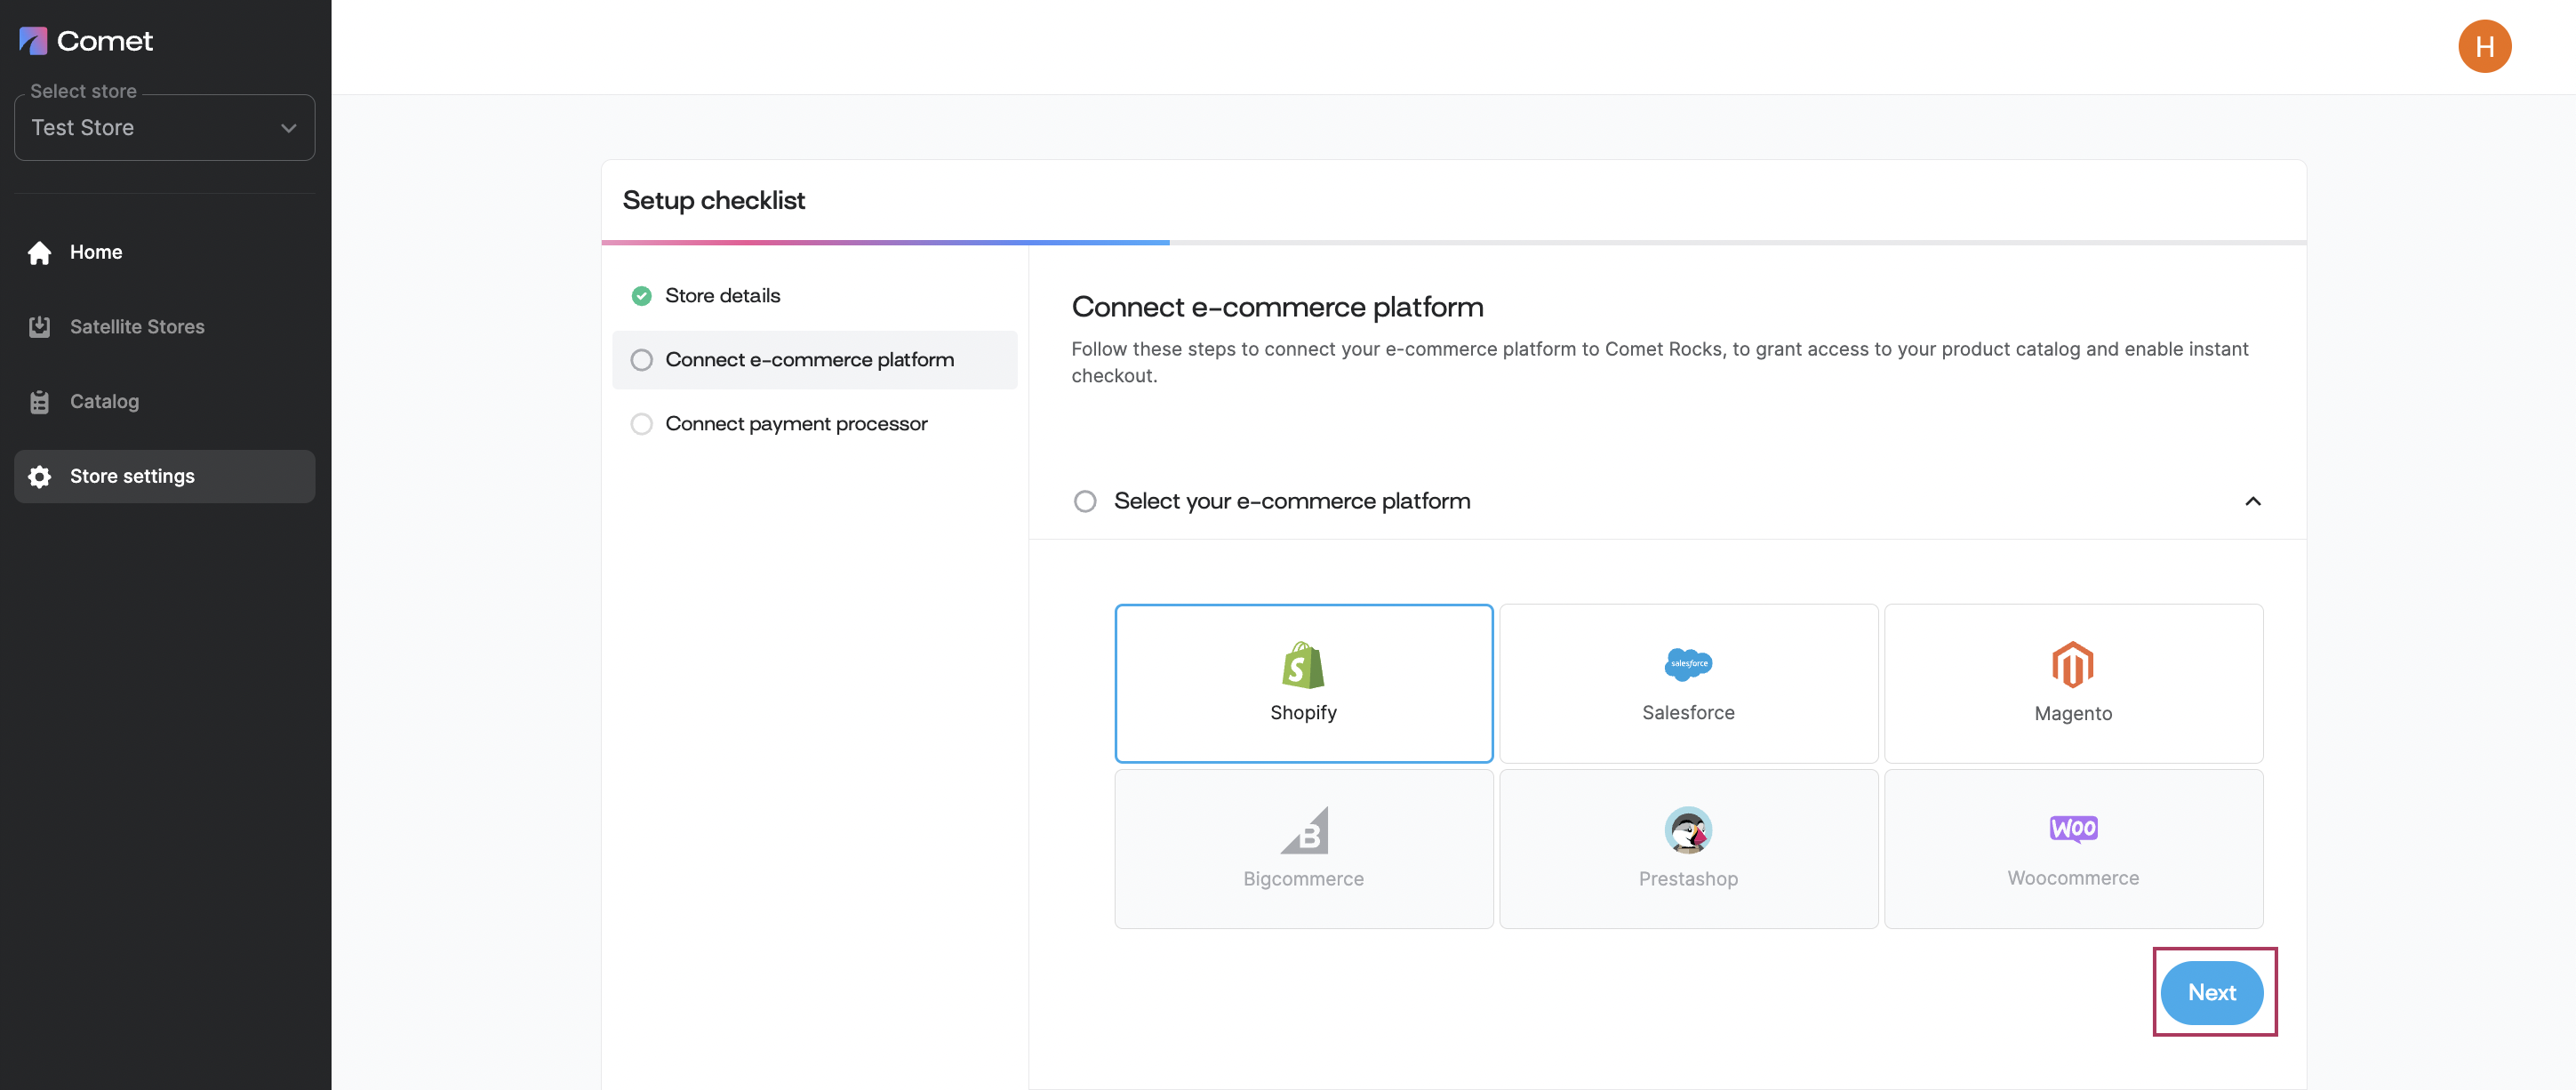This screenshot has width=2576, height=1090.
Task: Click the Next button
Action: click(2212, 993)
